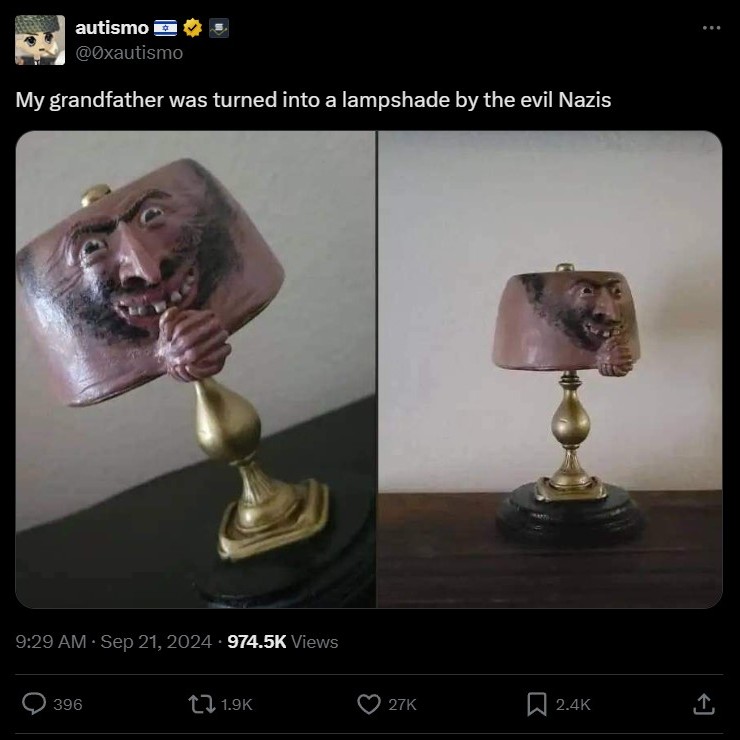Viewport: 740px width, 740px height.
Task: Open the author's profile avatar picture
Action: [40, 40]
